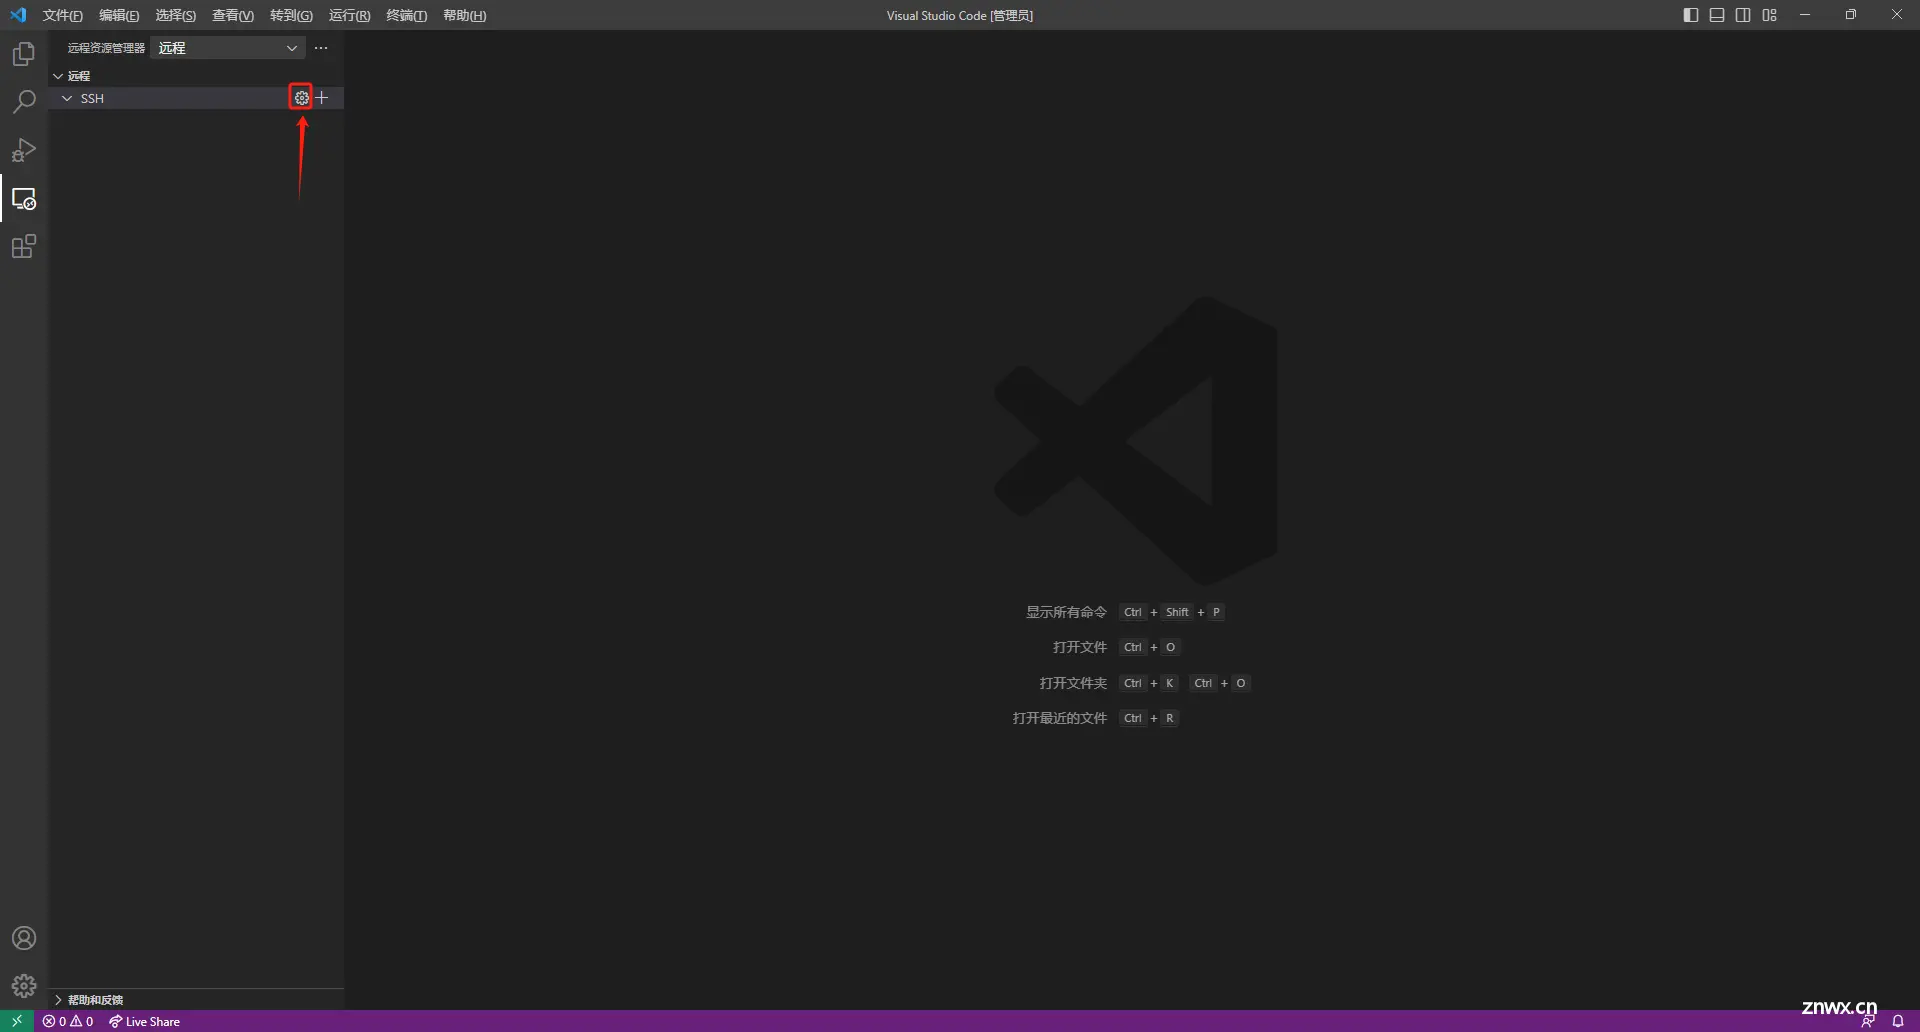This screenshot has width=1920, height=1032.
Task: Open the 编辑(E) menu
Action: click(119, 15)
